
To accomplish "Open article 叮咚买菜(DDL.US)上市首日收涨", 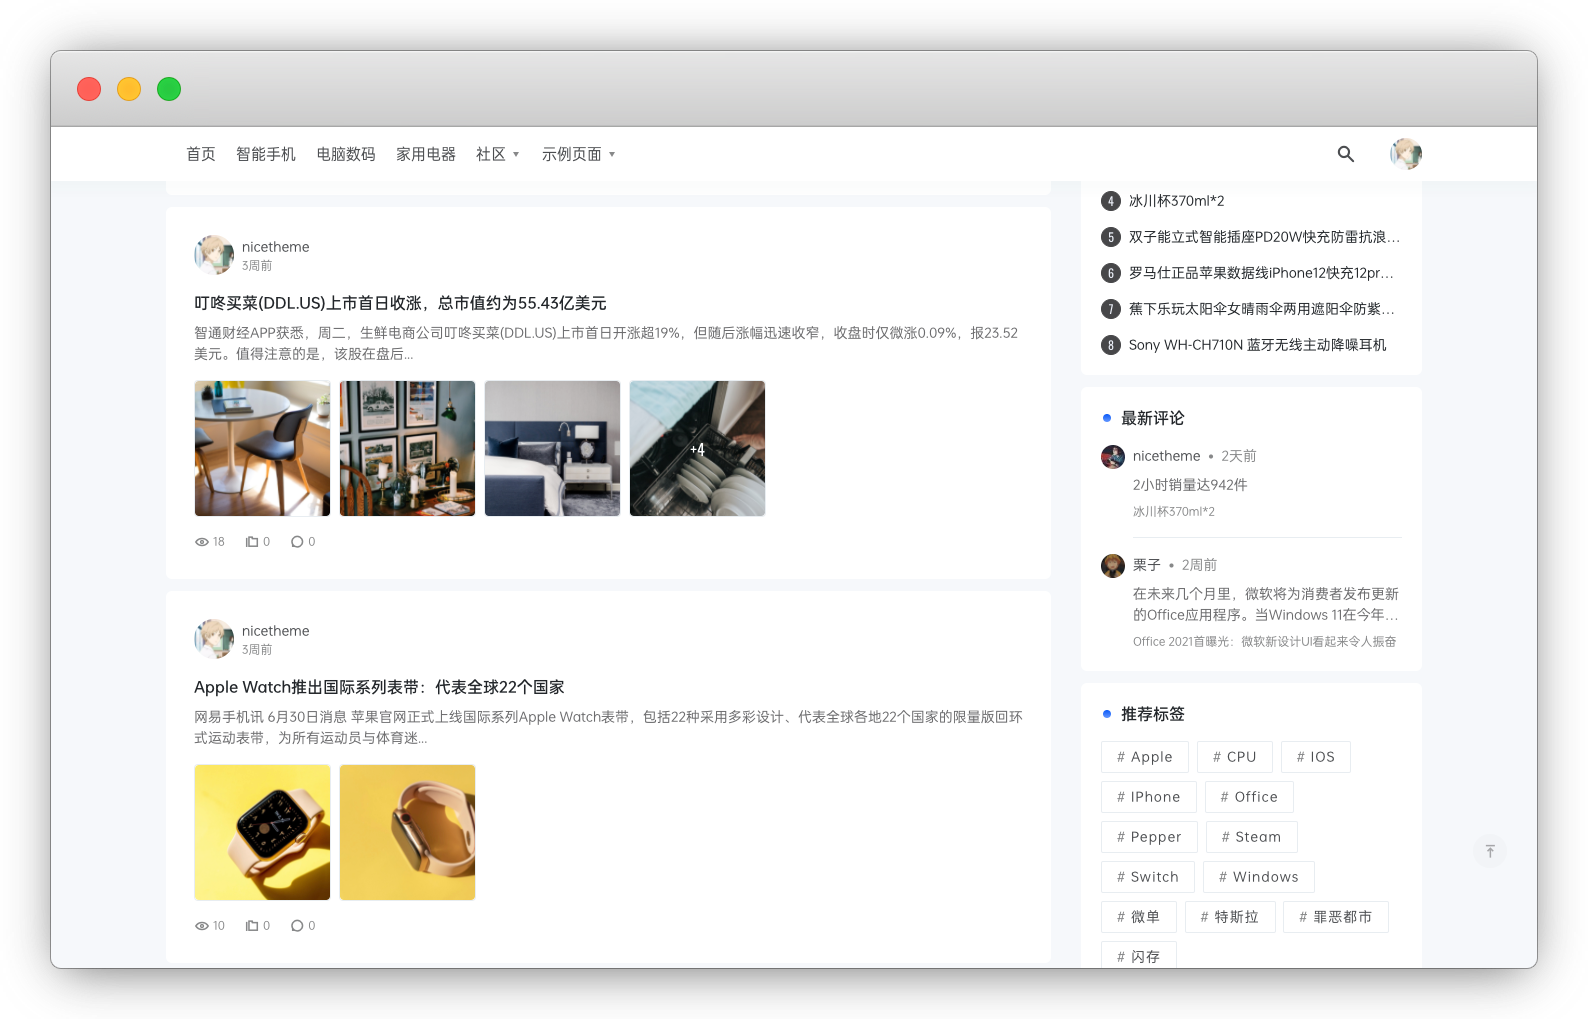I will coord(400,303).
